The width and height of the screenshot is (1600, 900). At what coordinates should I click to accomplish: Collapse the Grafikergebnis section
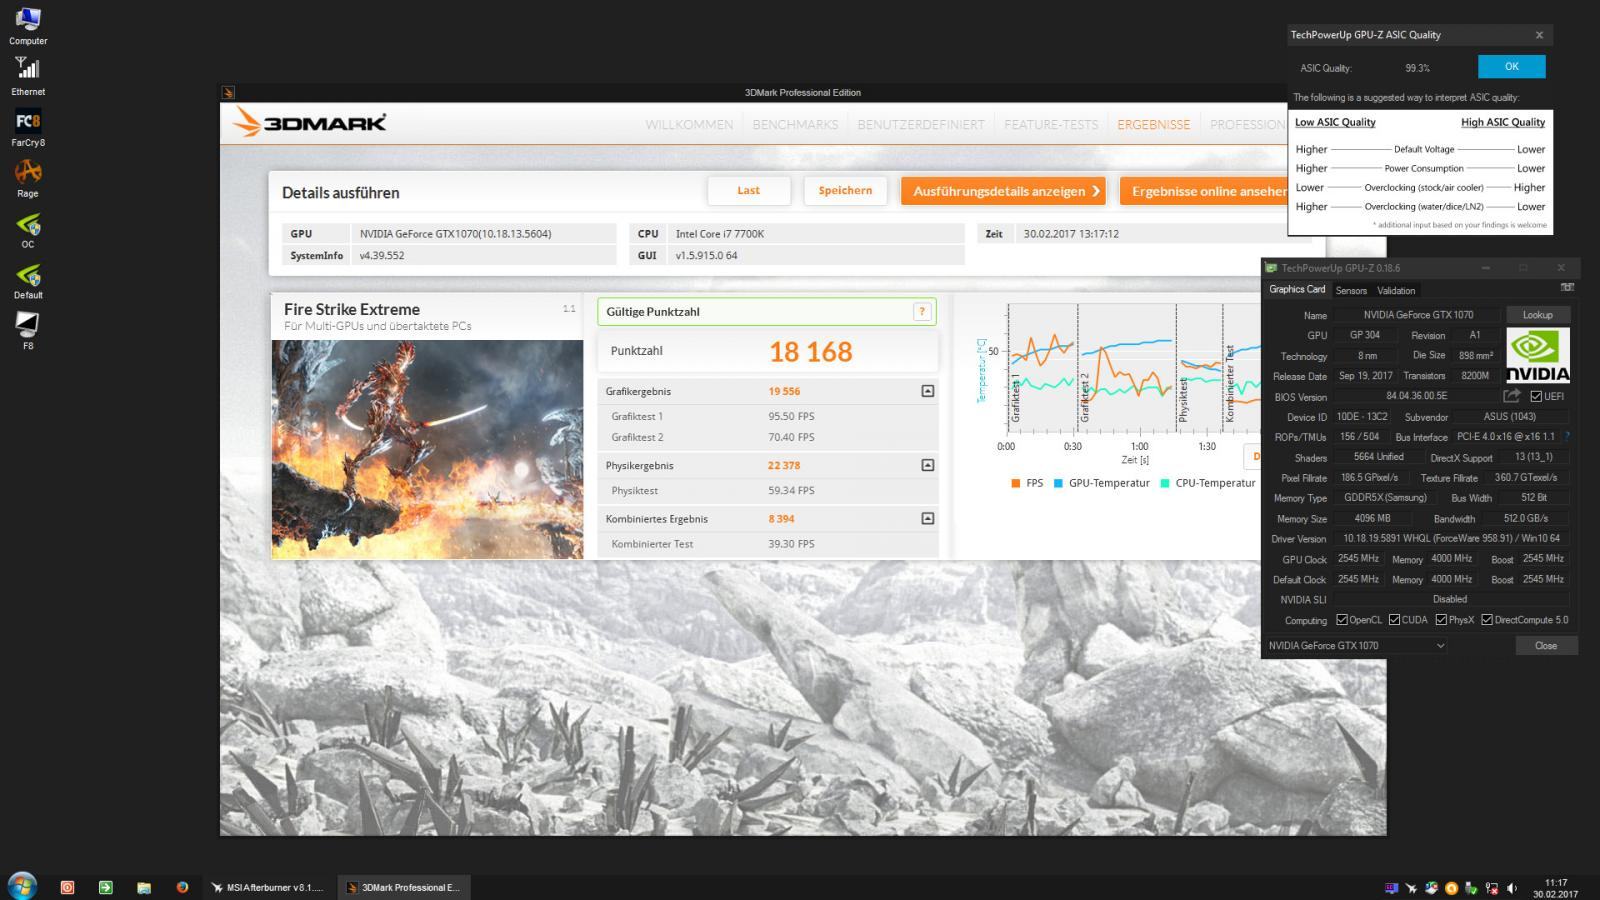928,391
